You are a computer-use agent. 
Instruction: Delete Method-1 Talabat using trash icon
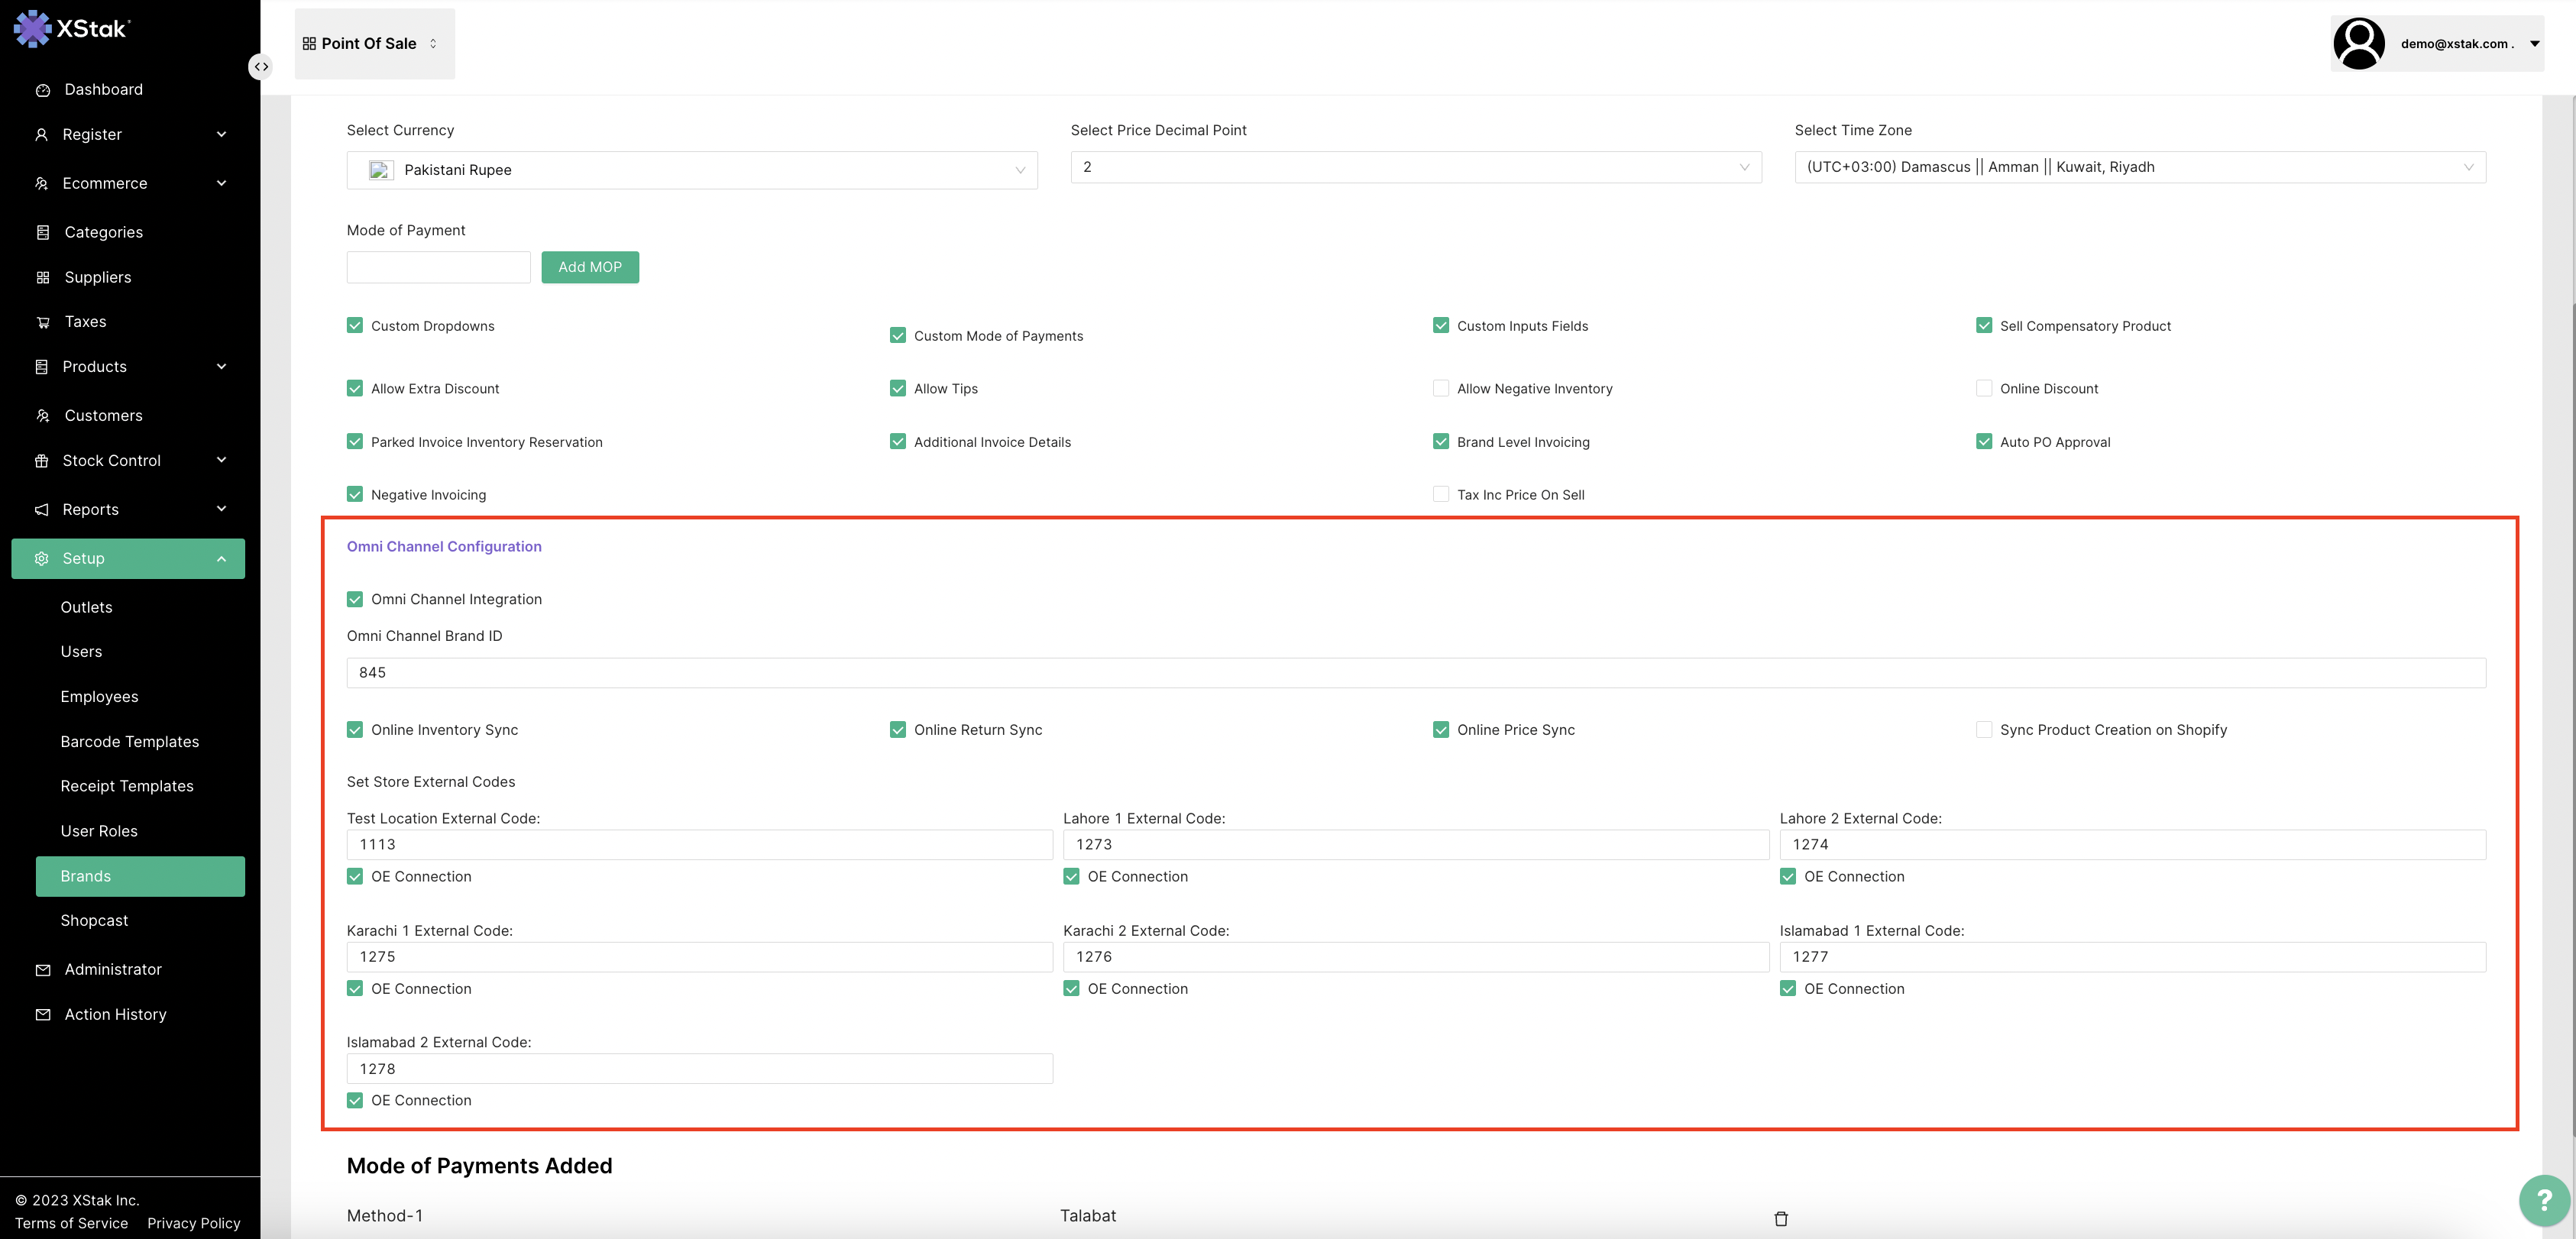tap(1780, 1218)
